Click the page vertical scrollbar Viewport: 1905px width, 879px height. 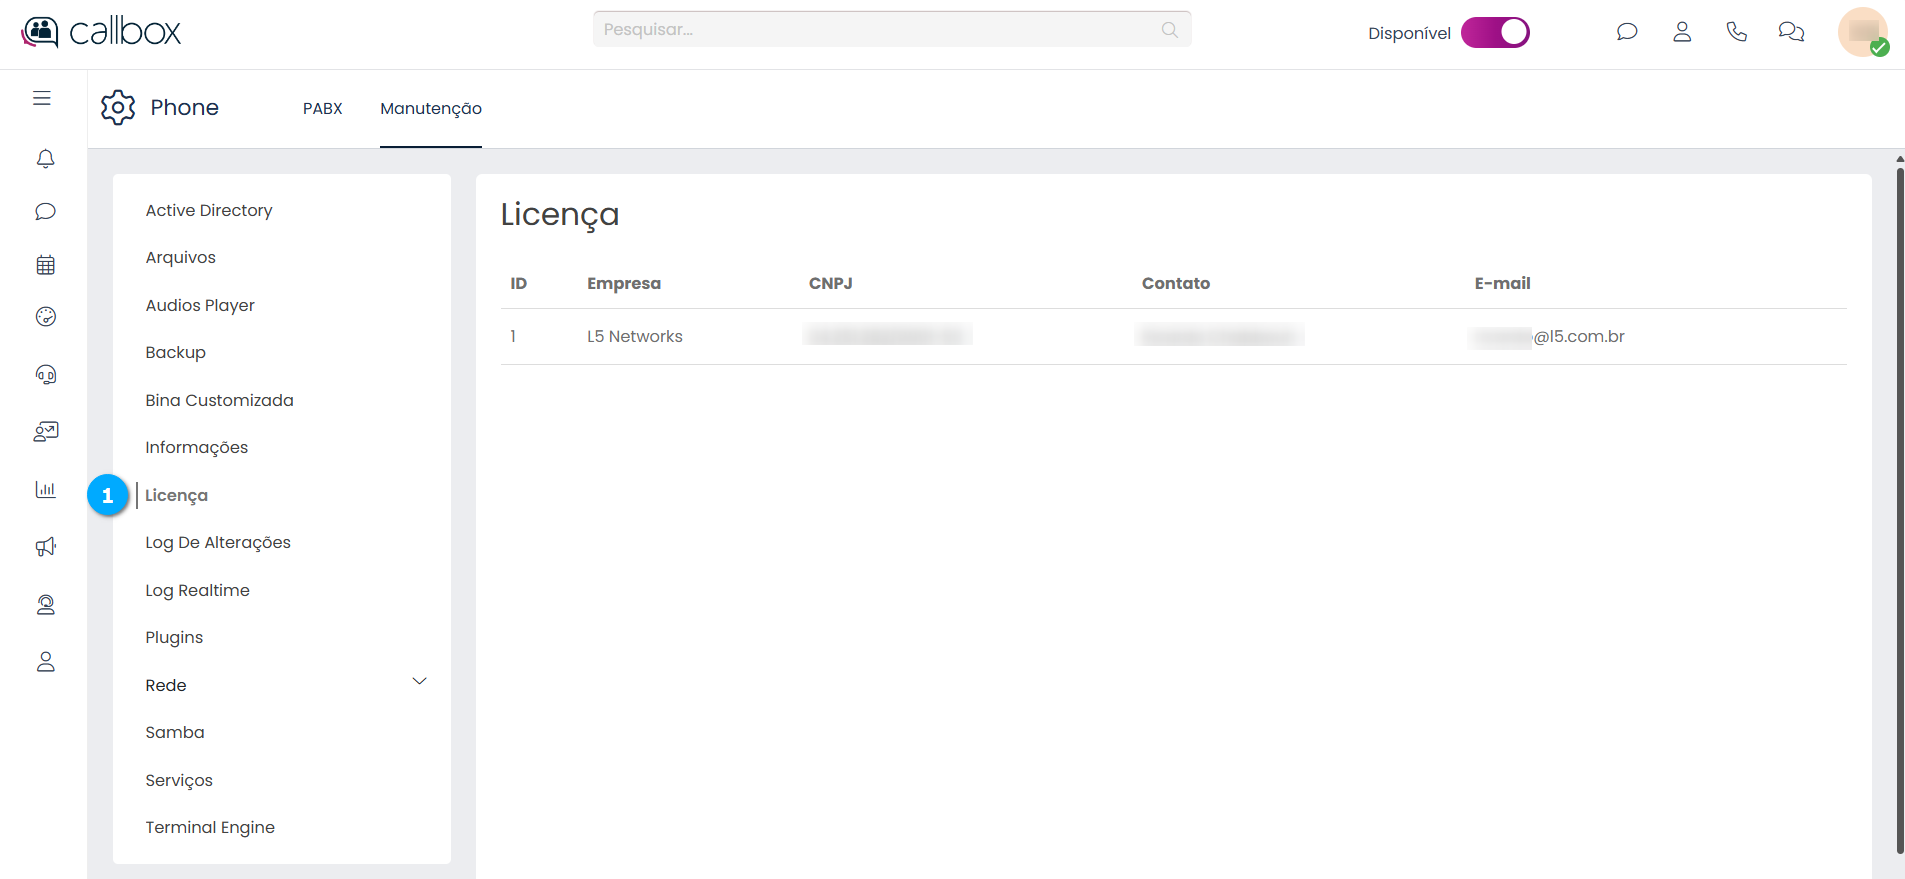(1899, 500)
